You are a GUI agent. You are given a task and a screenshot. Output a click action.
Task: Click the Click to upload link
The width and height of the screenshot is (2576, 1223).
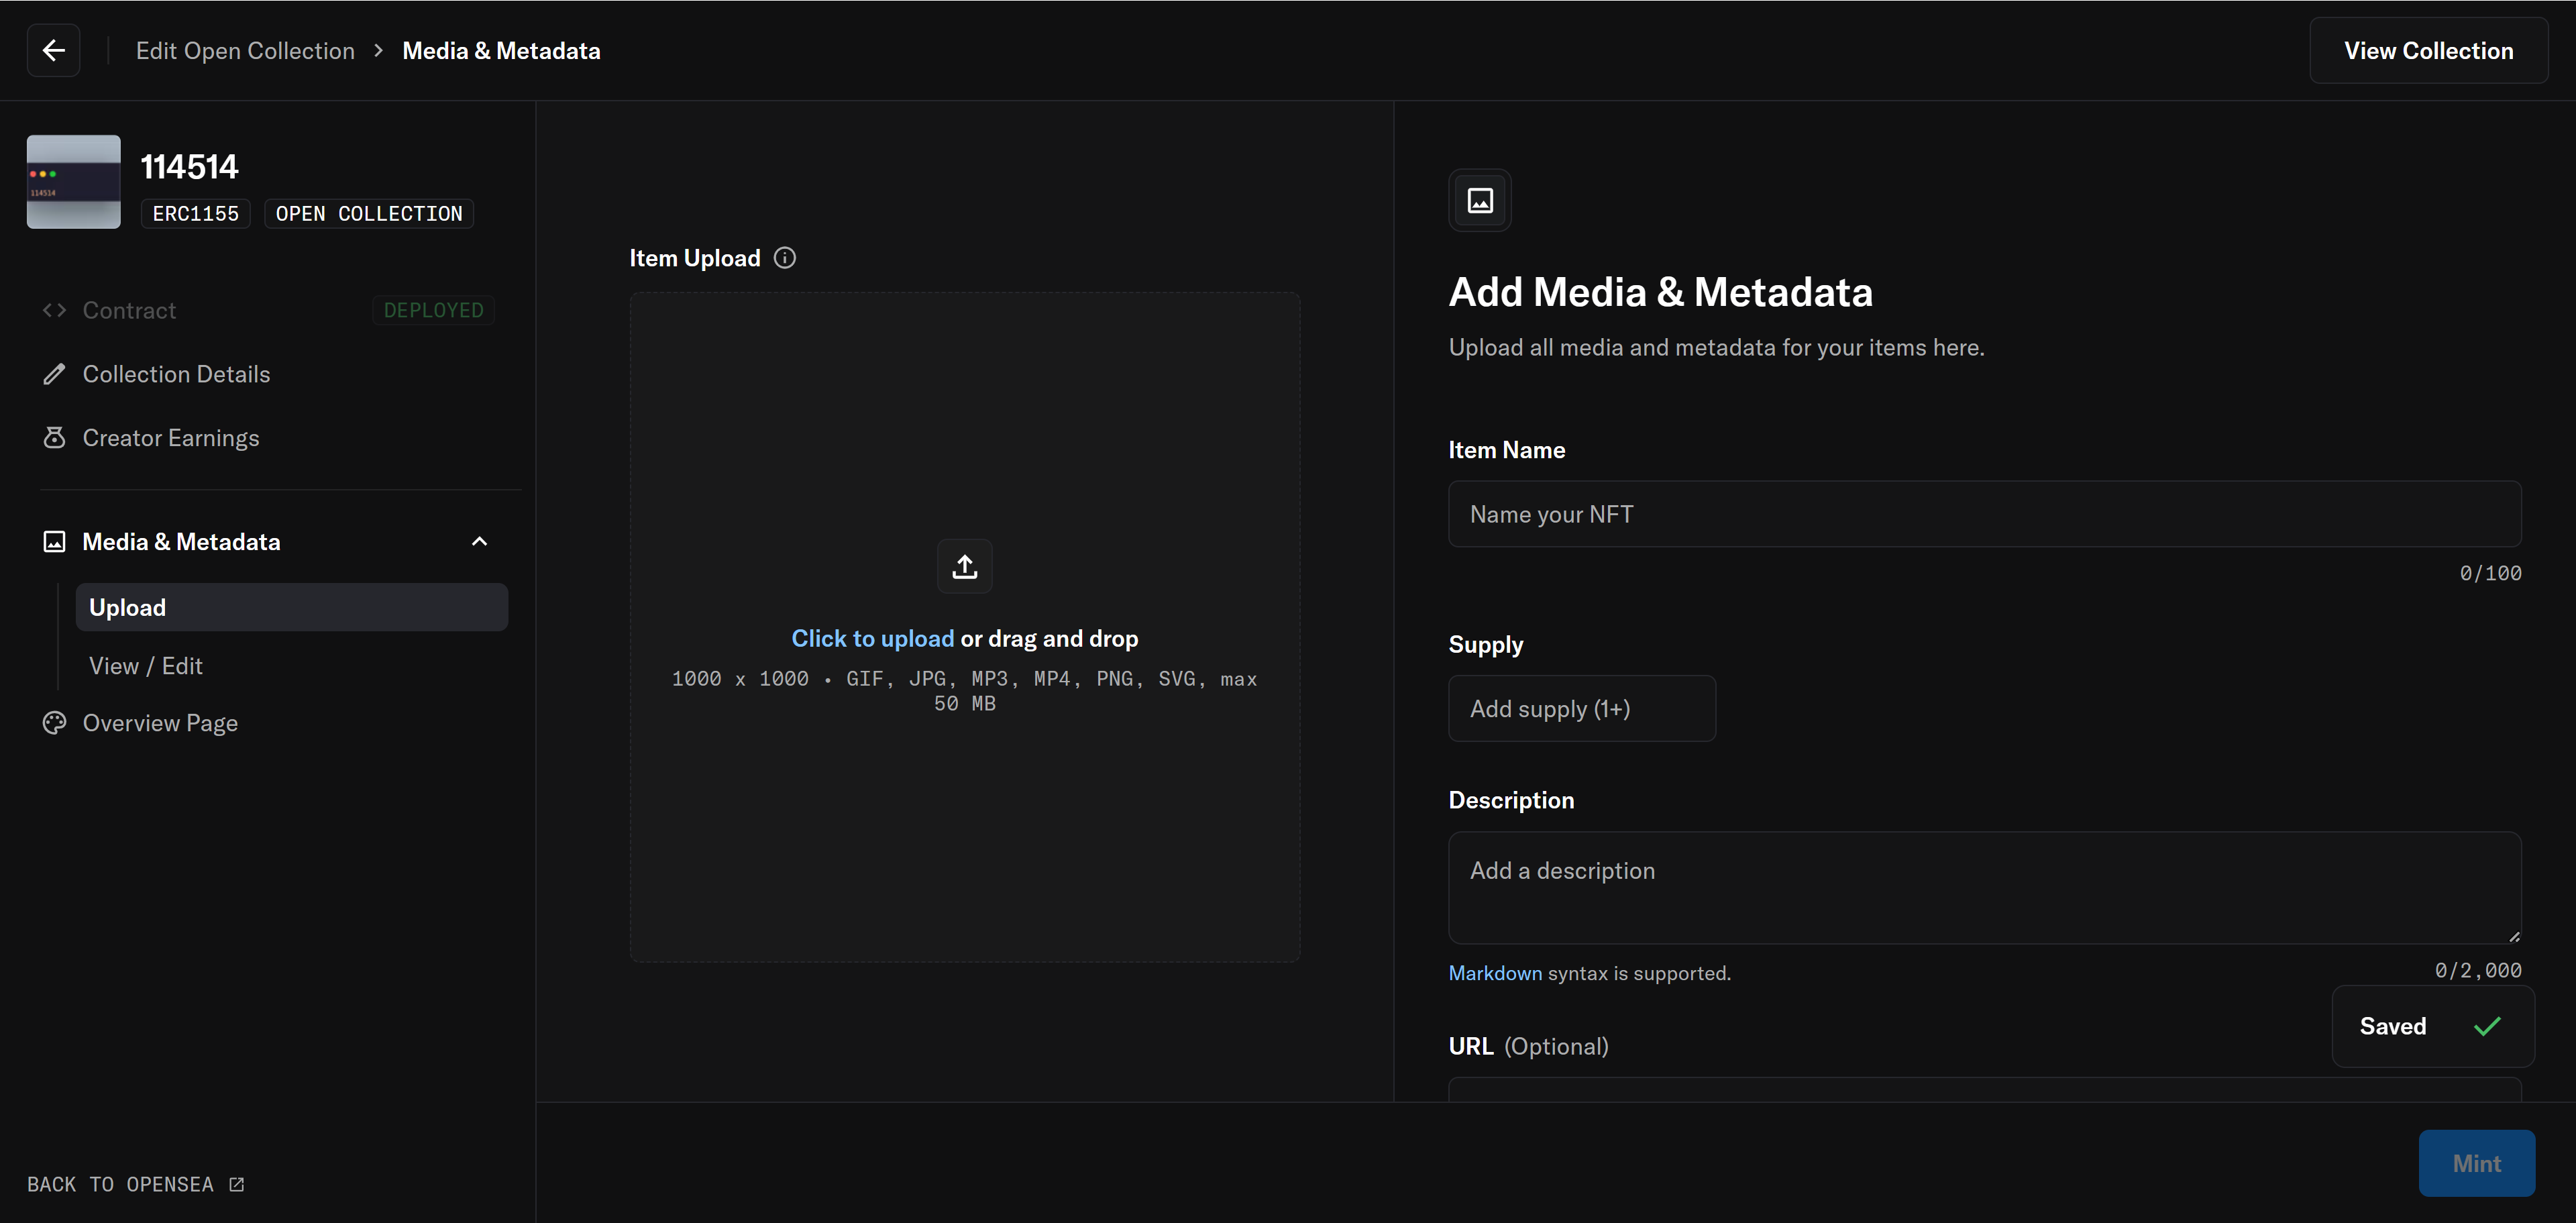coord(872,638)
